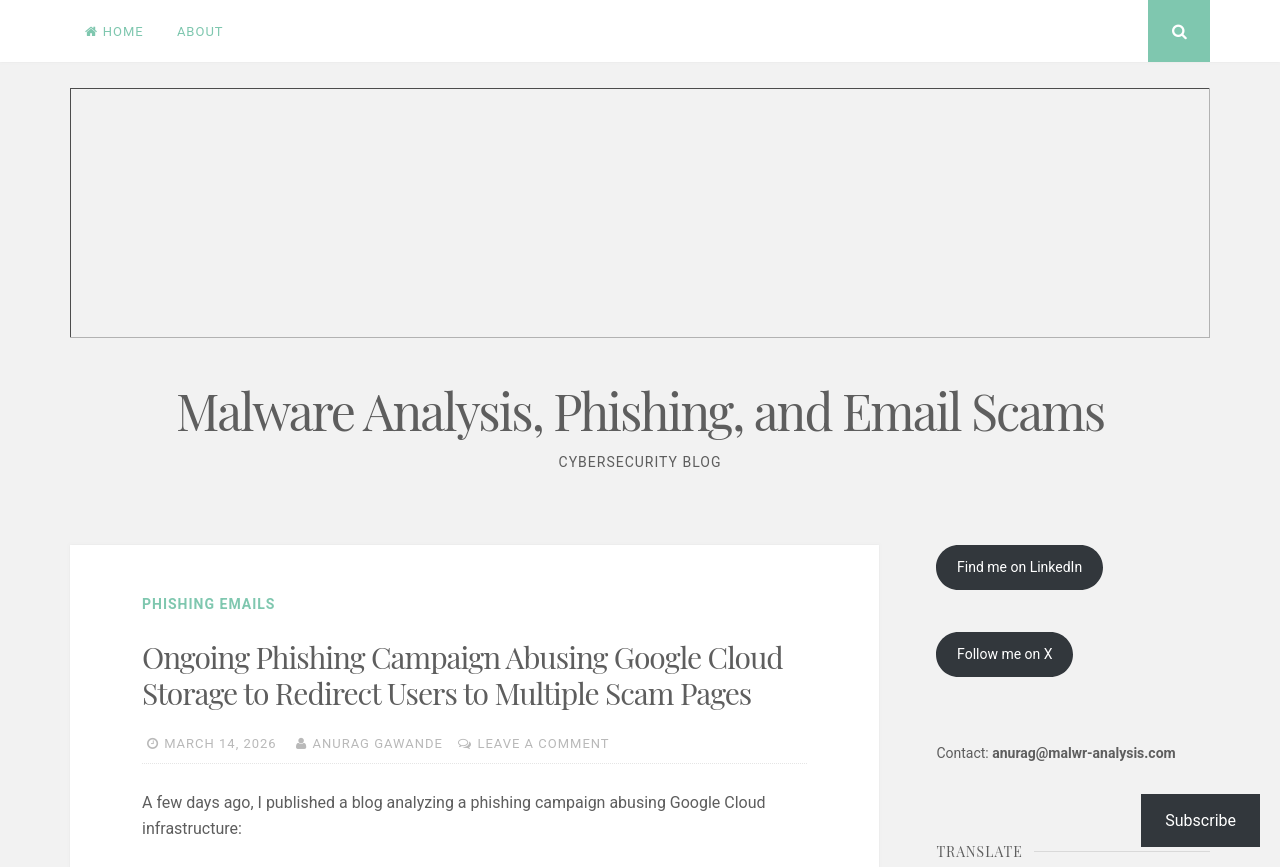Open the PHISHING EMAILS category link
This screenshot has width=1280, height=867.
coord(208,604)
